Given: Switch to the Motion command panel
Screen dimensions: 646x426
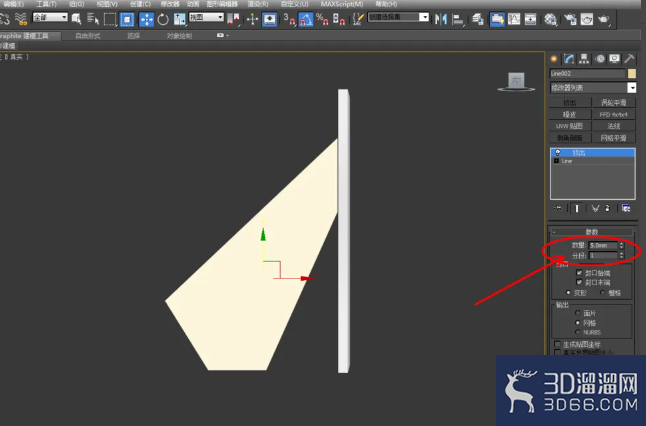Looking at the screenshot, I should tap(600, 59).
